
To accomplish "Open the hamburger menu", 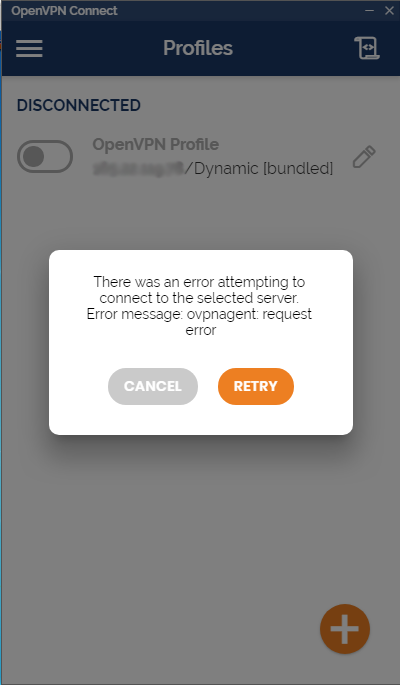I will (x=29, y=48).
